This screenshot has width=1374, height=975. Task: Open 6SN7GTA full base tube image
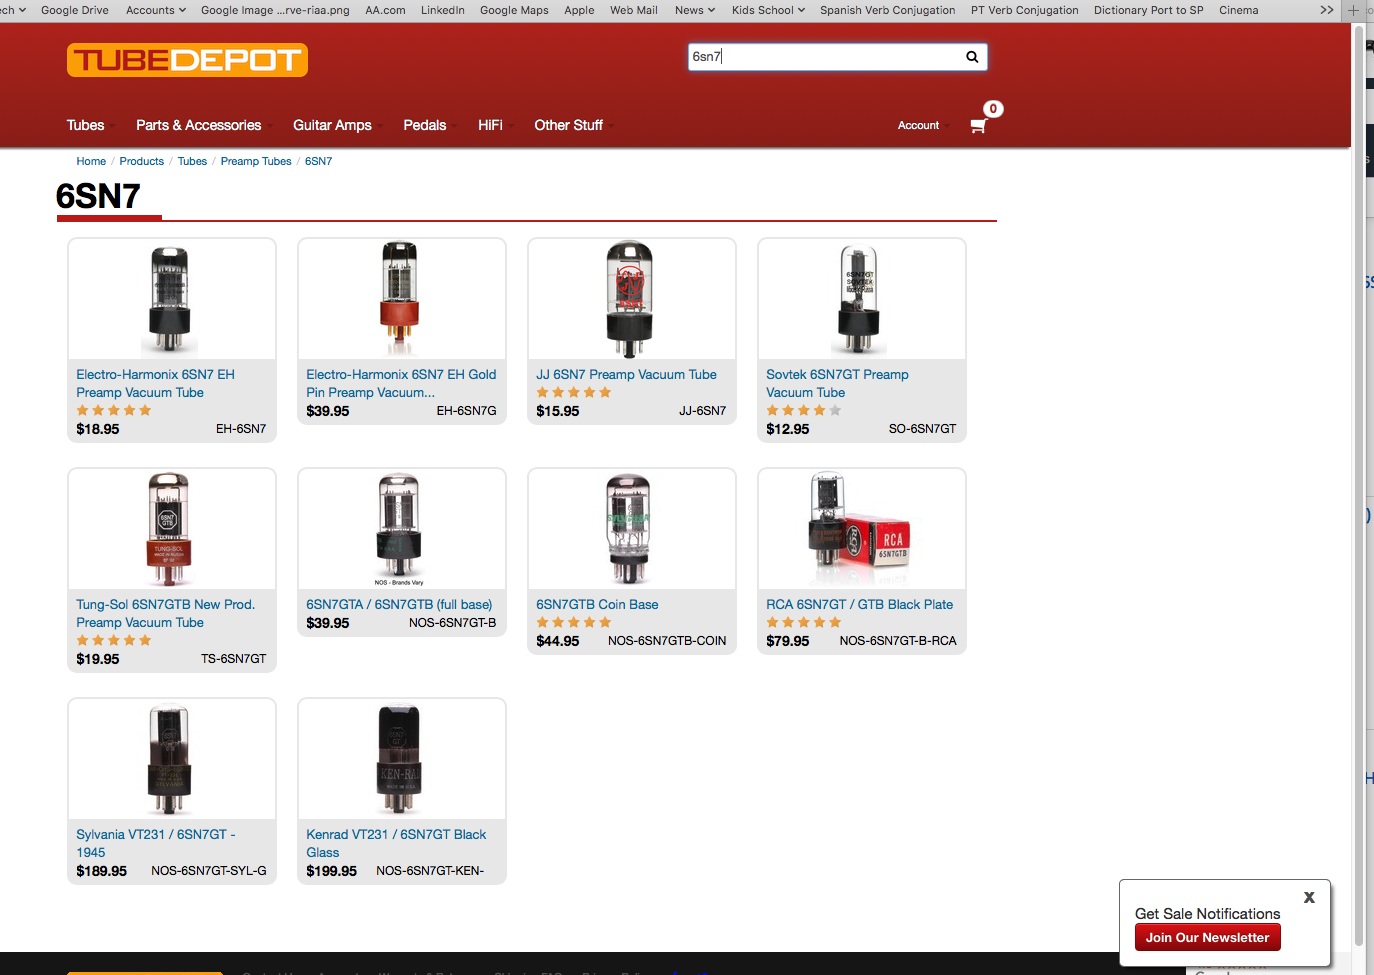402,529
